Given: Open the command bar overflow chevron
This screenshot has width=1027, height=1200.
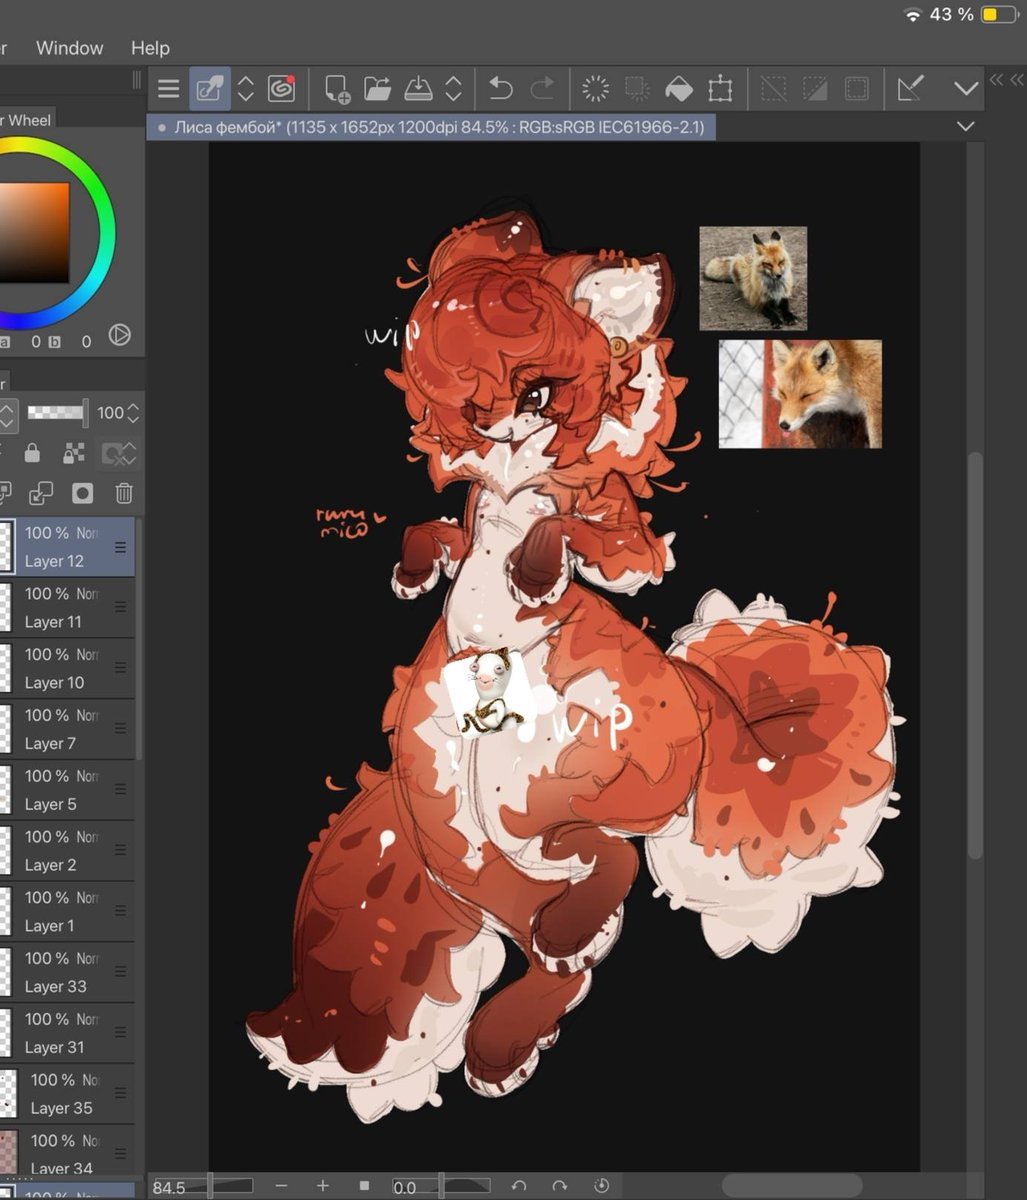Looking at the screenshot, I should click(966, 89).
